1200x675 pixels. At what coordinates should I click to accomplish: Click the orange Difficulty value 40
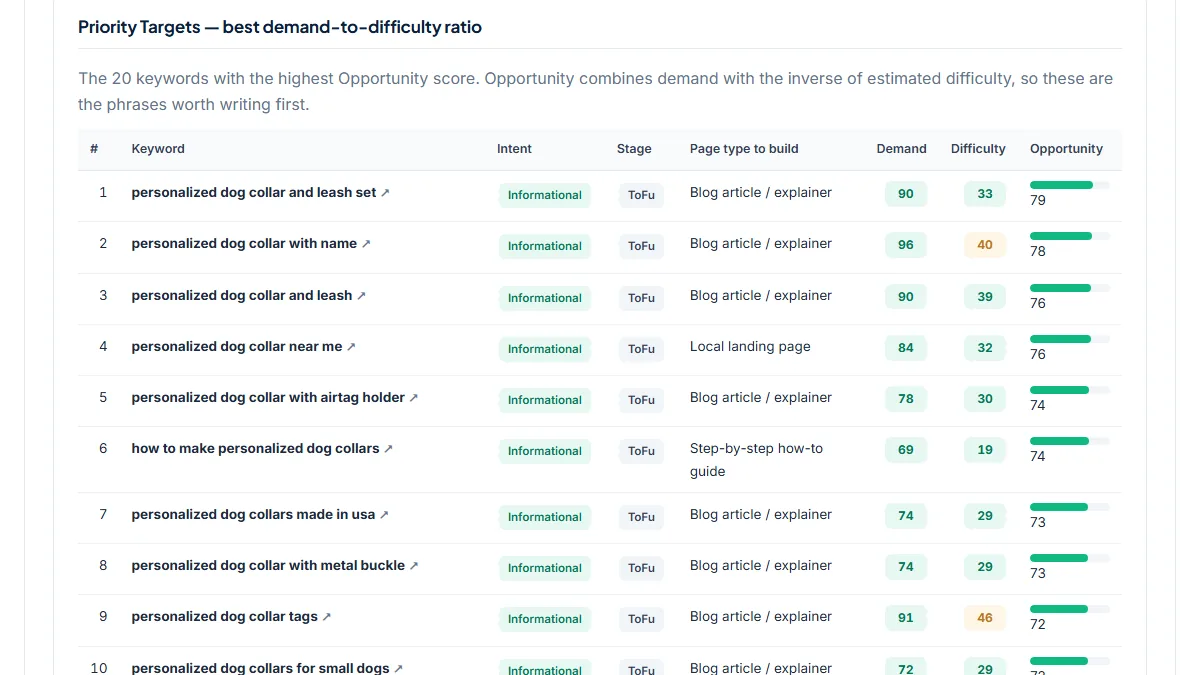pyautogui.click(x=985, y=245)
